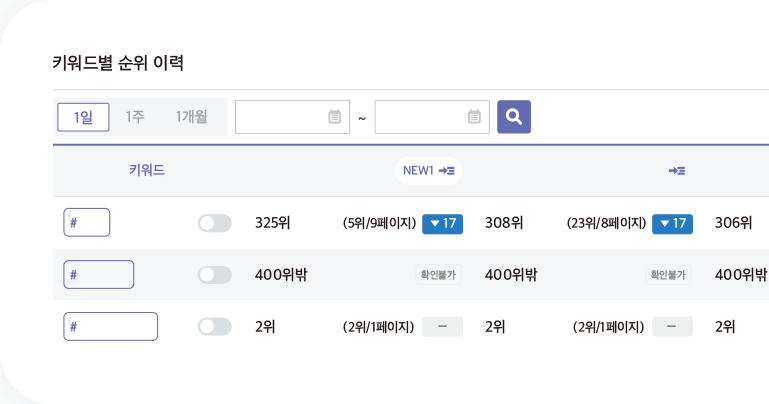Select the 1일 period tab
This screenshot has height=404, width=769.
(x=83, y=117)
